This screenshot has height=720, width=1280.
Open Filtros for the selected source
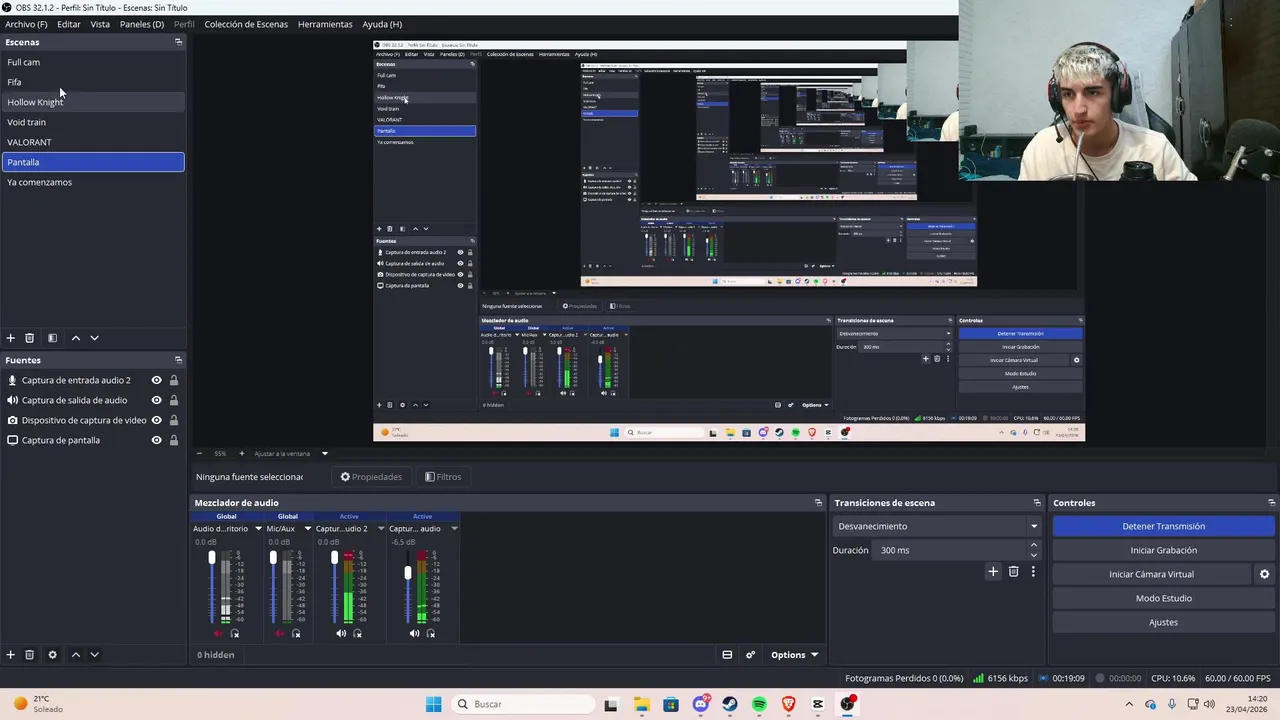443,477
